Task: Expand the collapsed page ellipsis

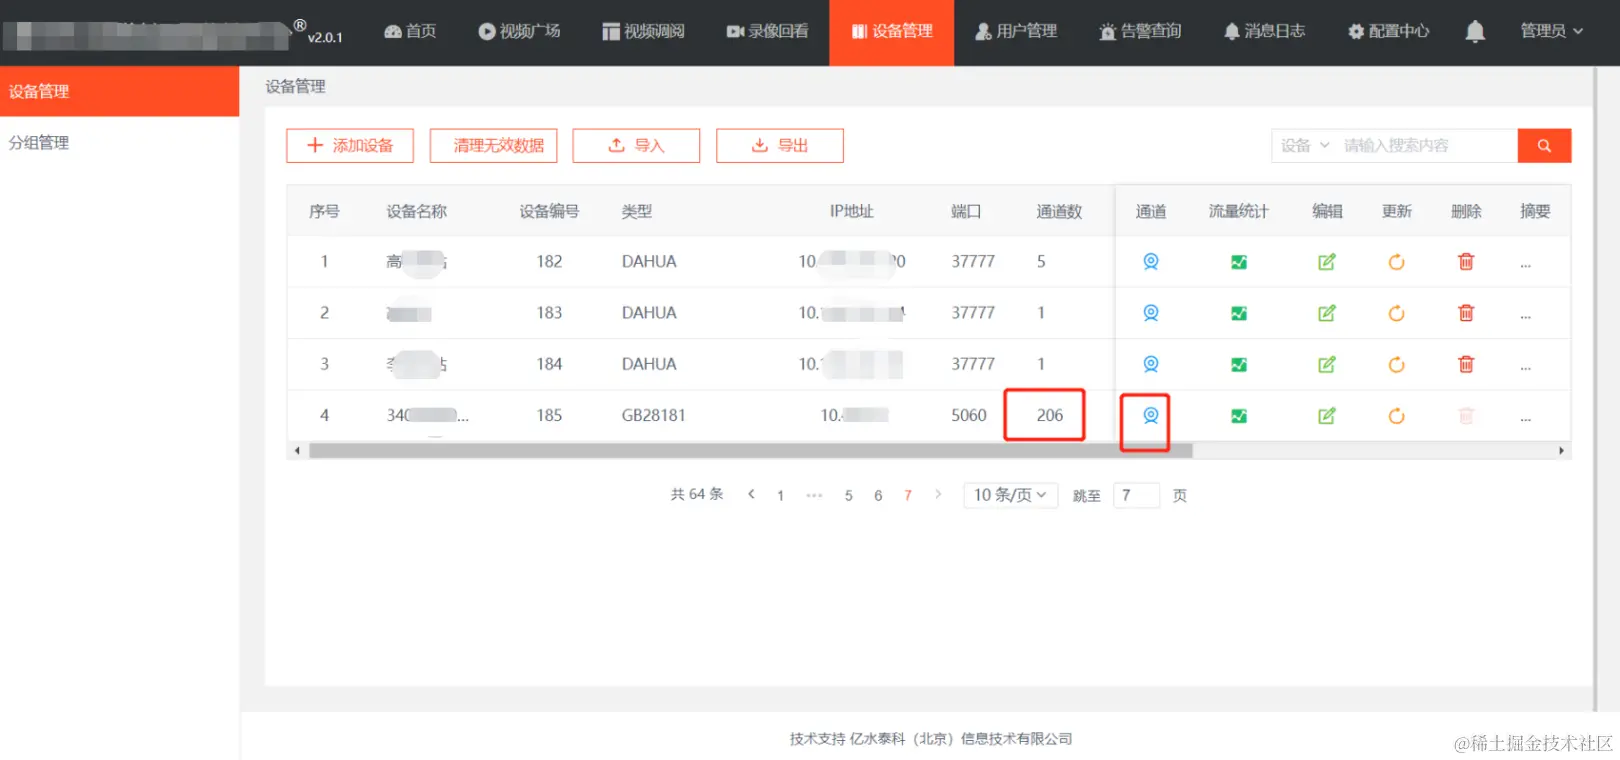Action: point(814,495)
